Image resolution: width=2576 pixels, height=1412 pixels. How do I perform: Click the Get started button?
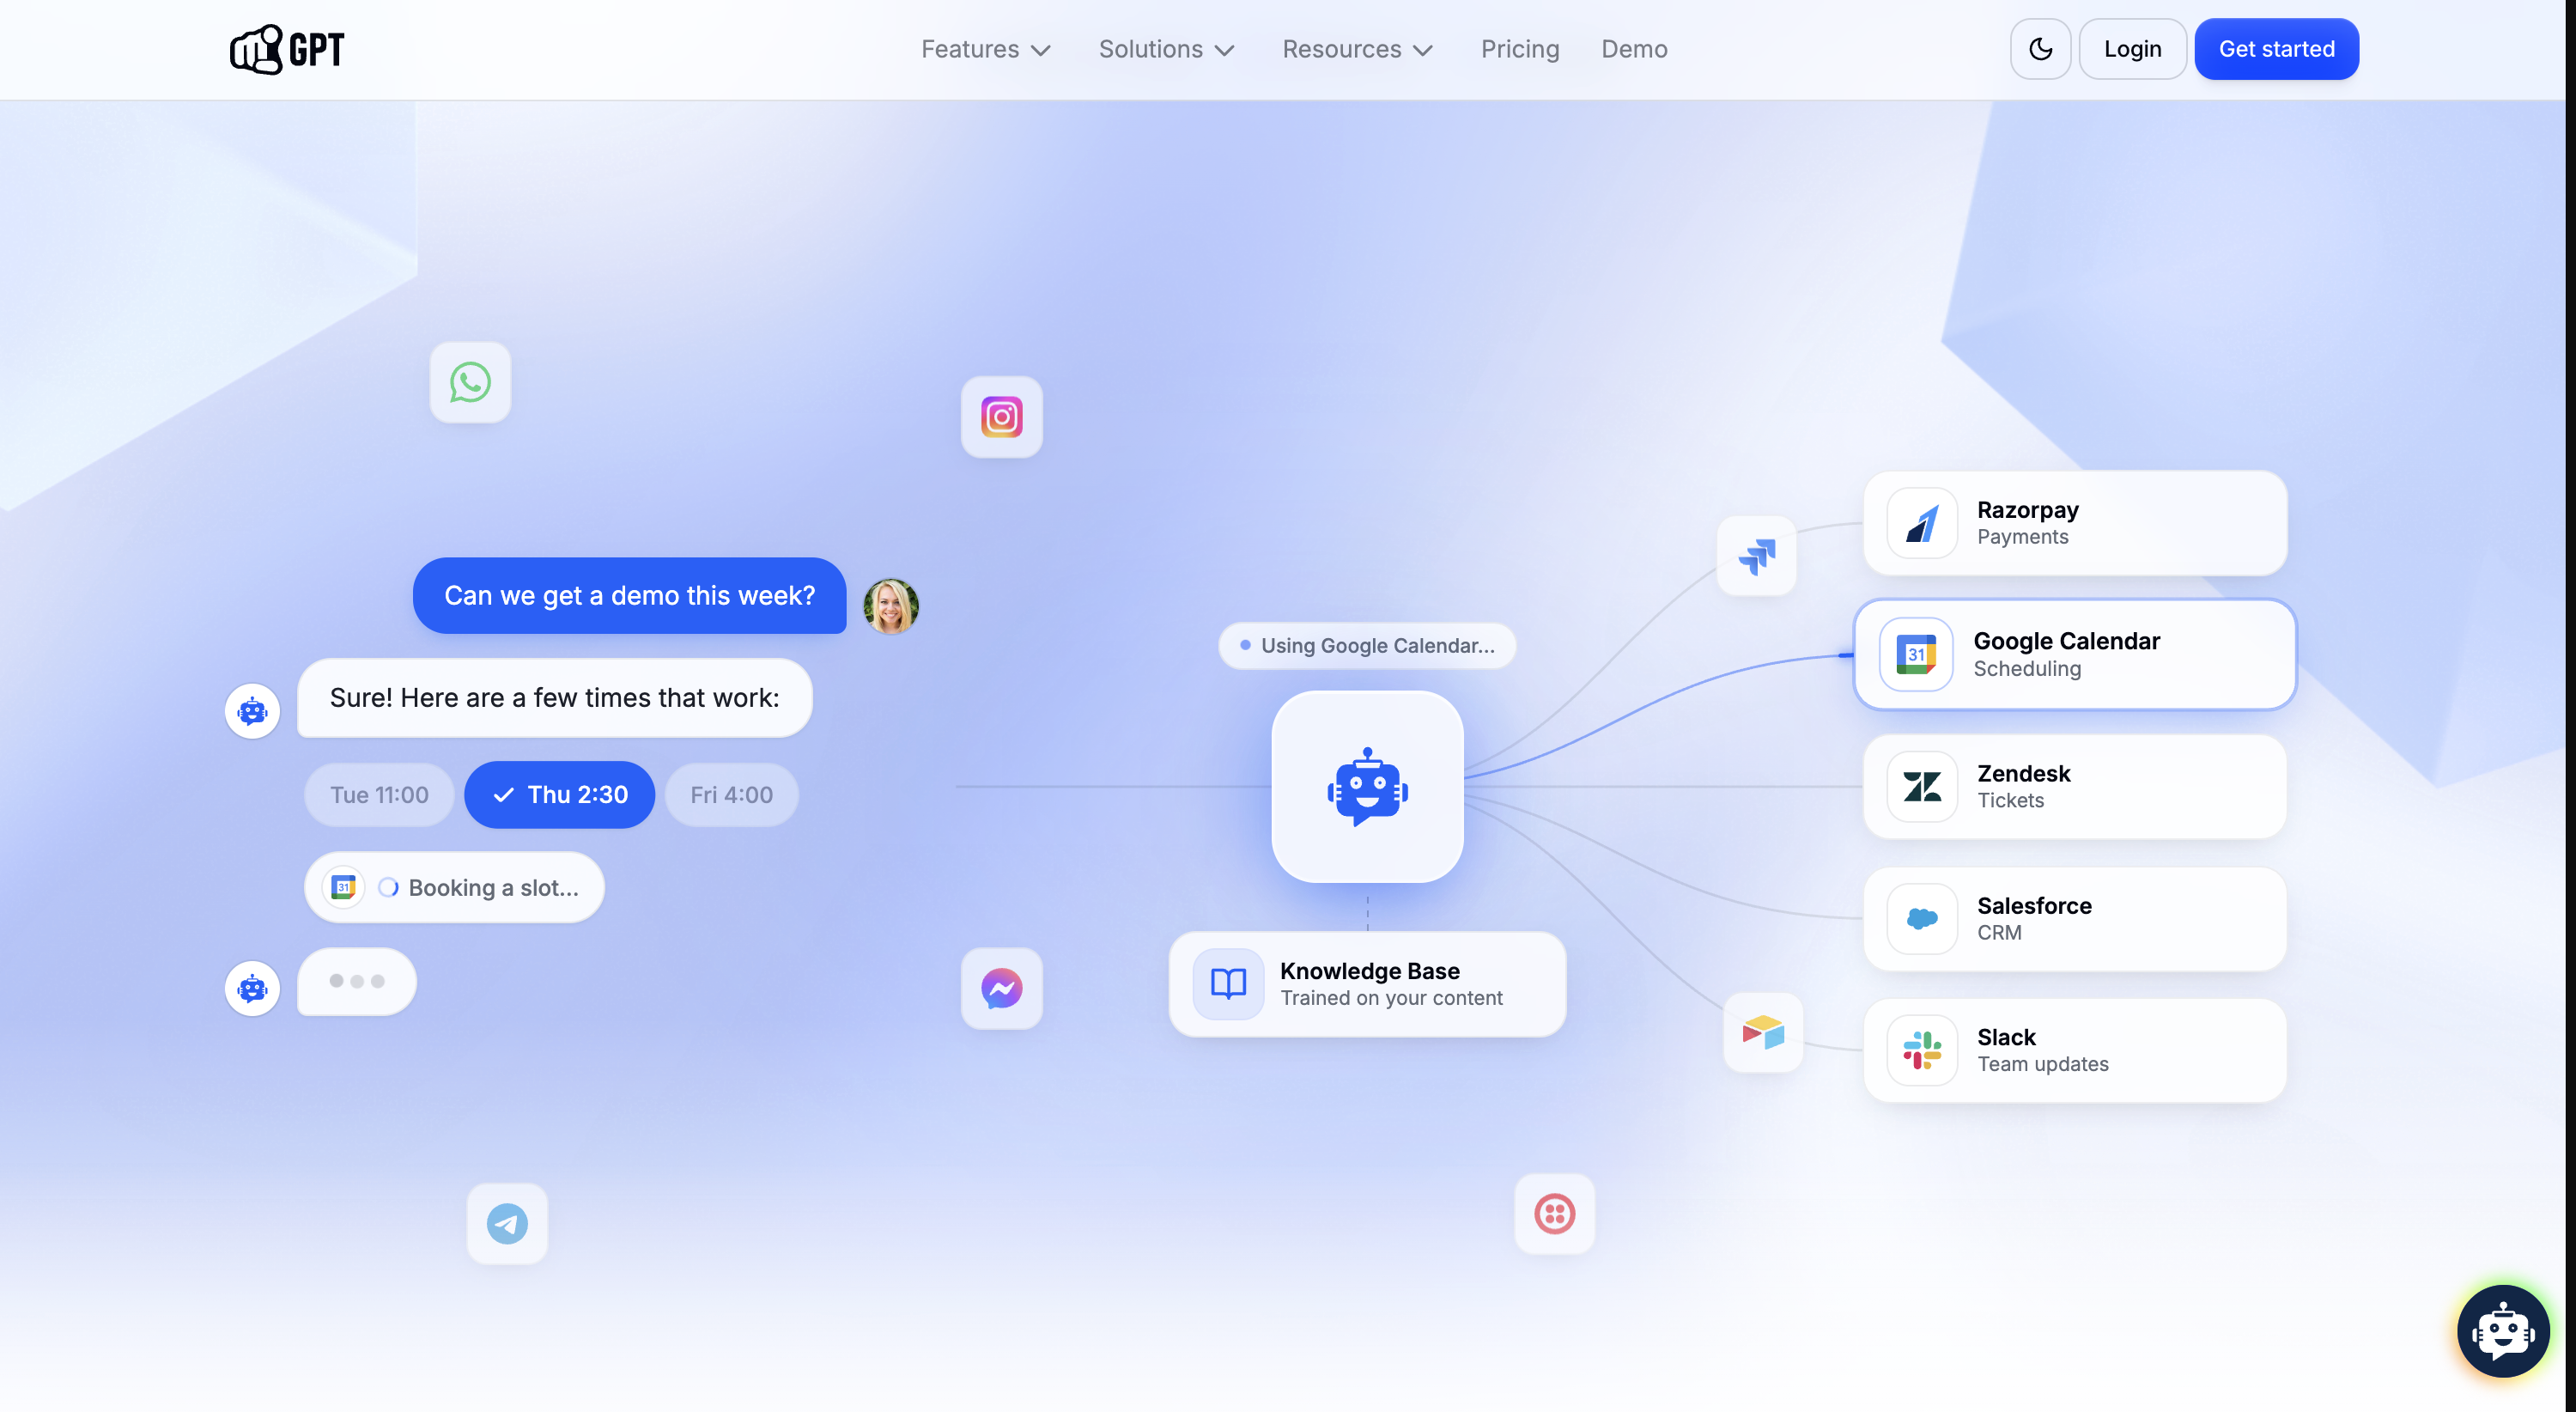point(2276,49)
